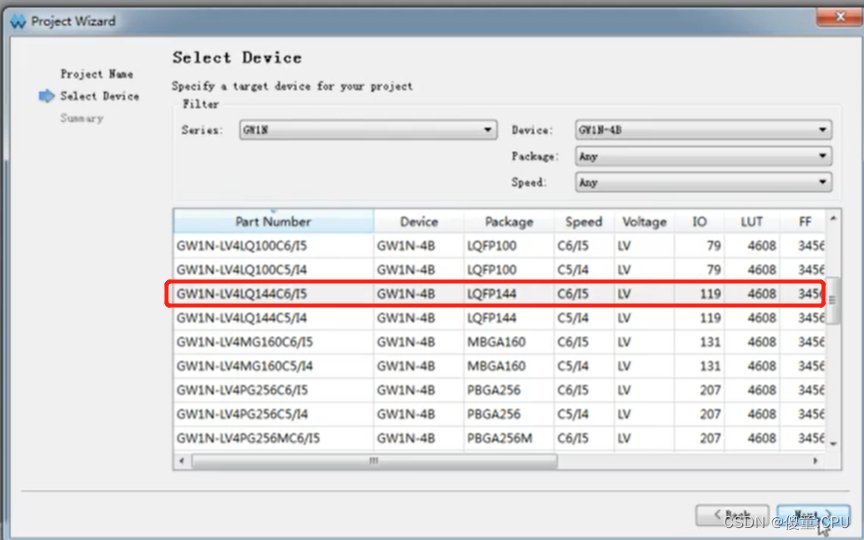Viewport: 864px width, 540px height.
Task: Open the Device GW1N-4B dropdown
Action: click(703, 130)
